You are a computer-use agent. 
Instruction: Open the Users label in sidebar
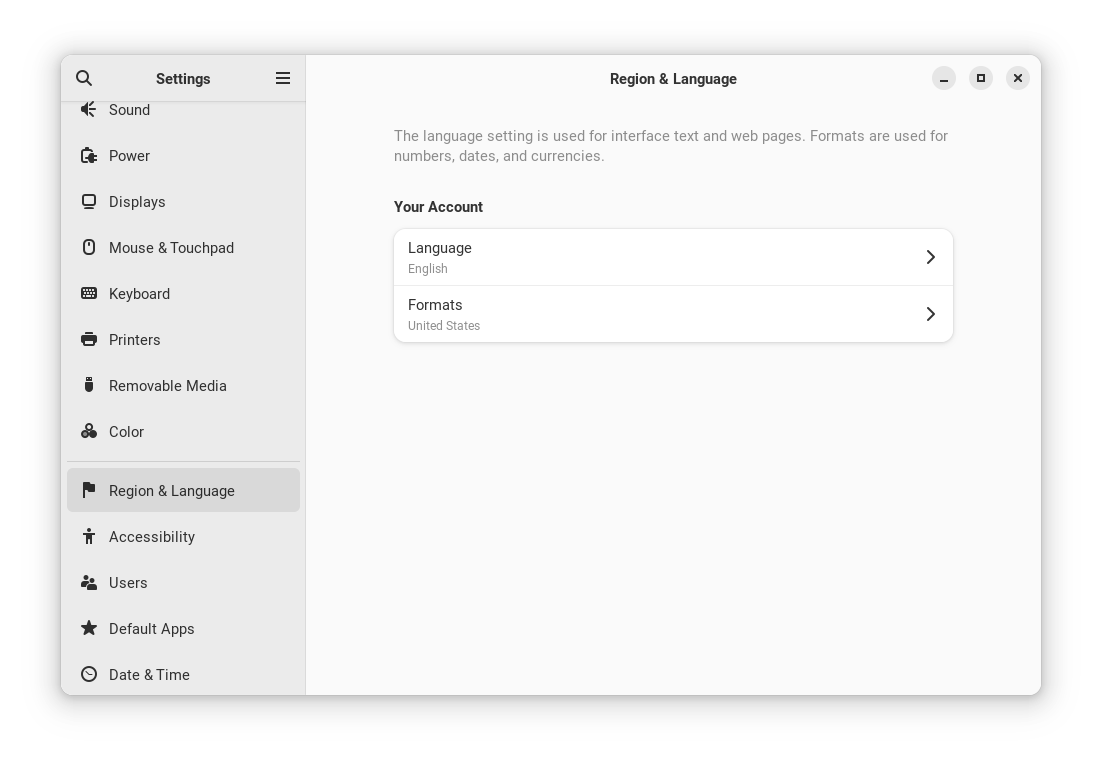coord(128,583)
